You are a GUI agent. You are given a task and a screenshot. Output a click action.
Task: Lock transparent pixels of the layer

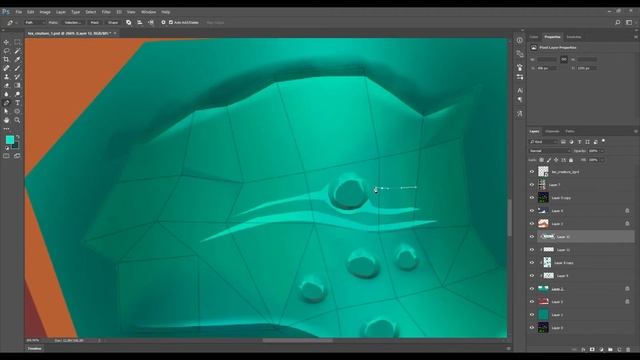(542, 160)
